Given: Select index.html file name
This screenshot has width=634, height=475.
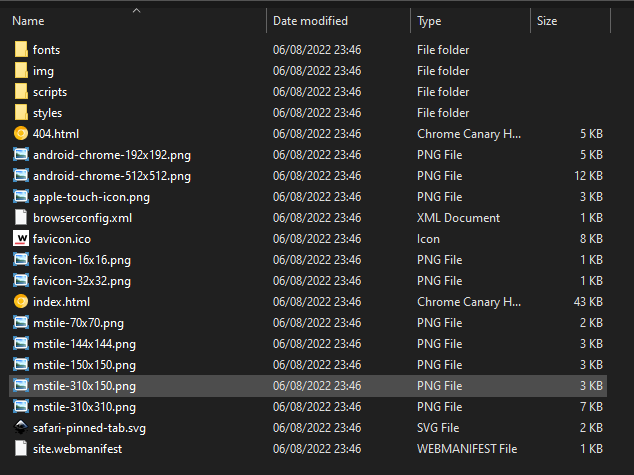Looking at the screenshot, I should click(61, 302).
